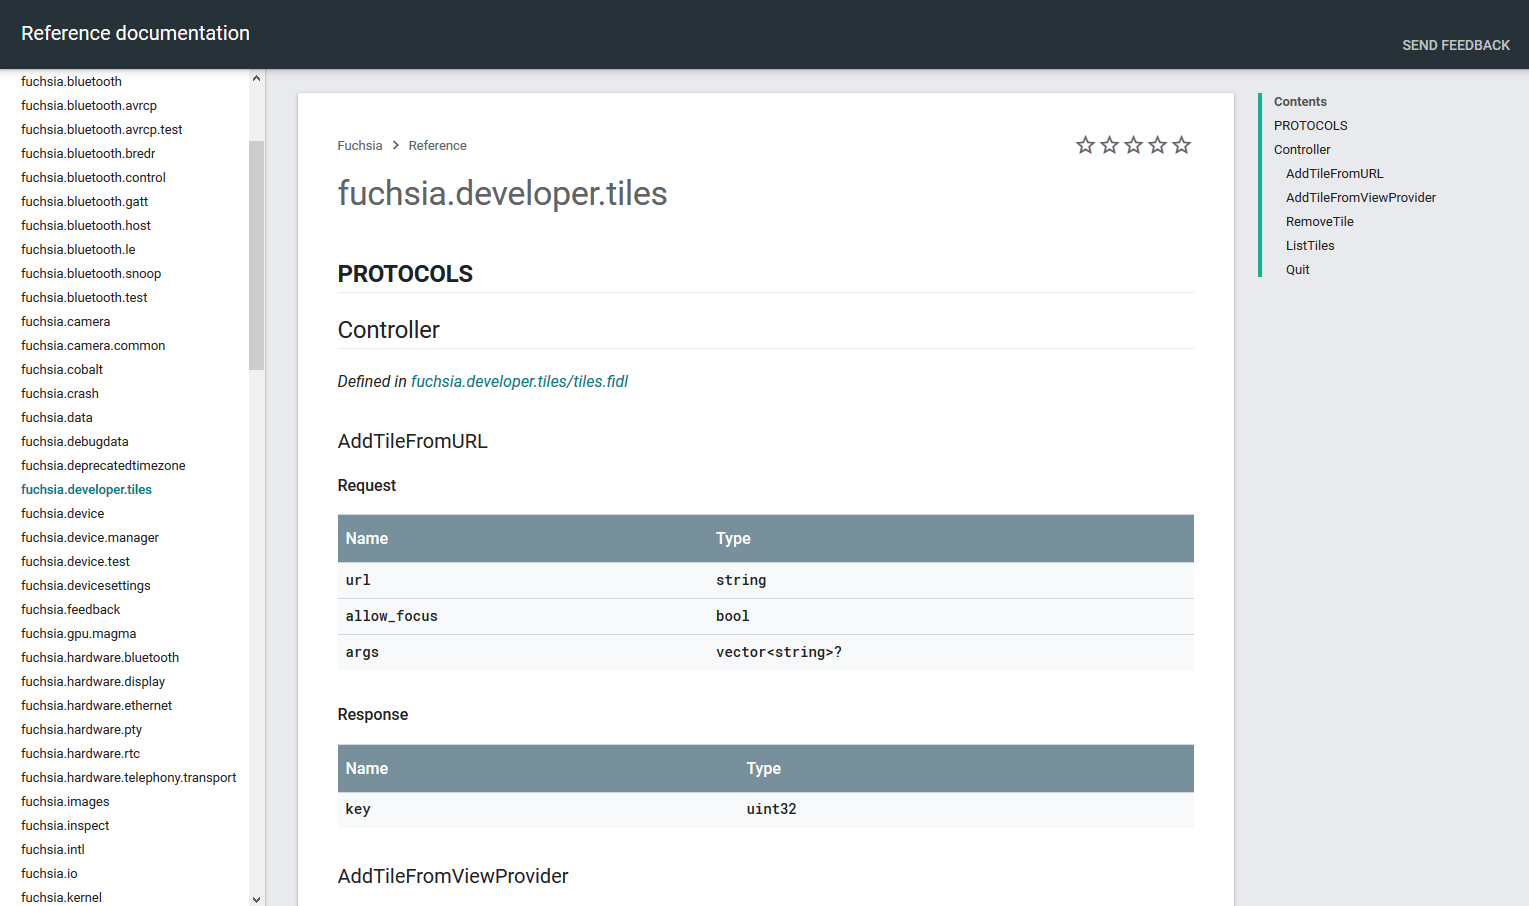Open fuchsia.camera.common in sidebar
This screenshot has width=1529, height=906.
pos(93,345)
